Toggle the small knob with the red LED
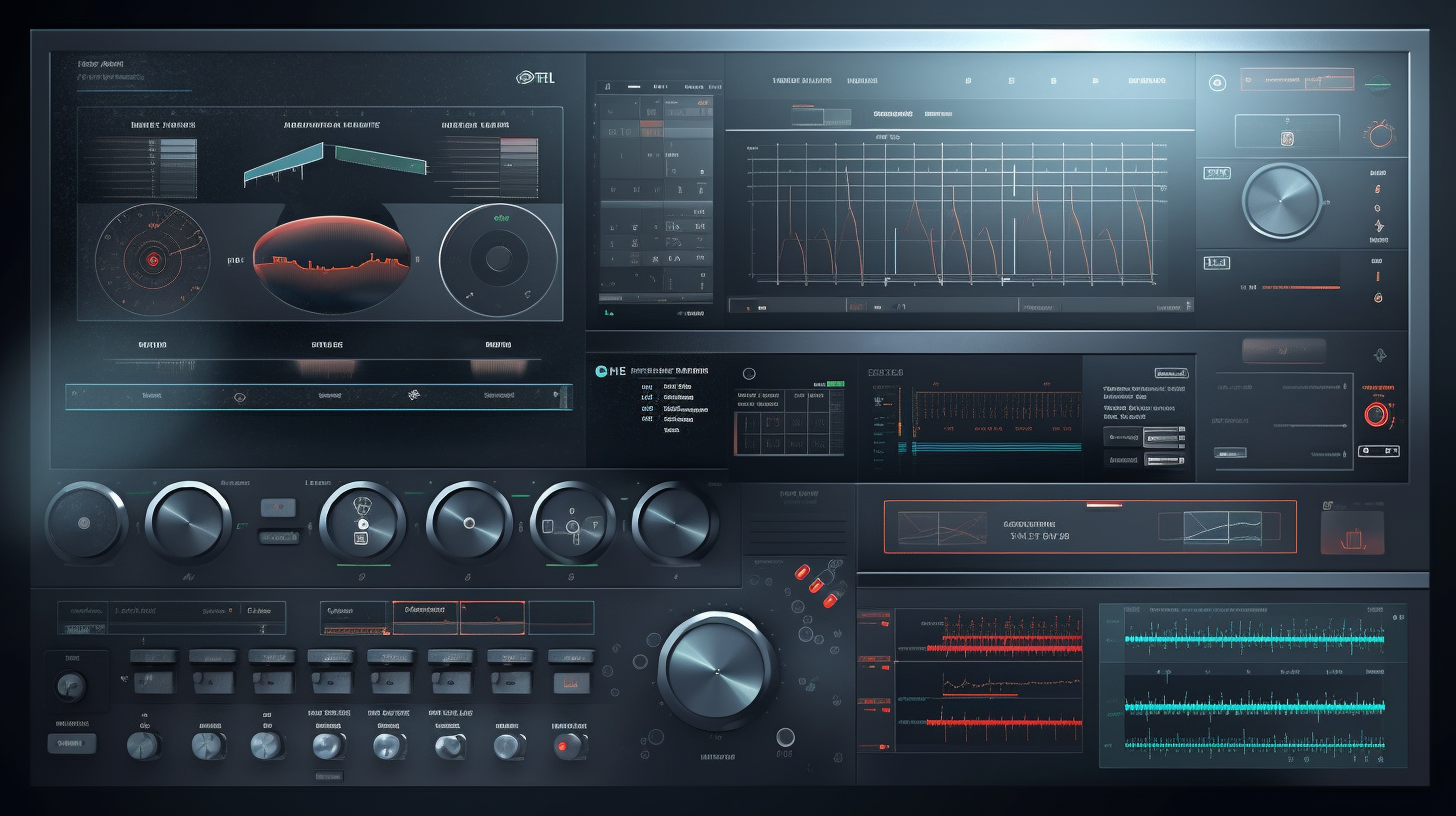 coord(570,745)
